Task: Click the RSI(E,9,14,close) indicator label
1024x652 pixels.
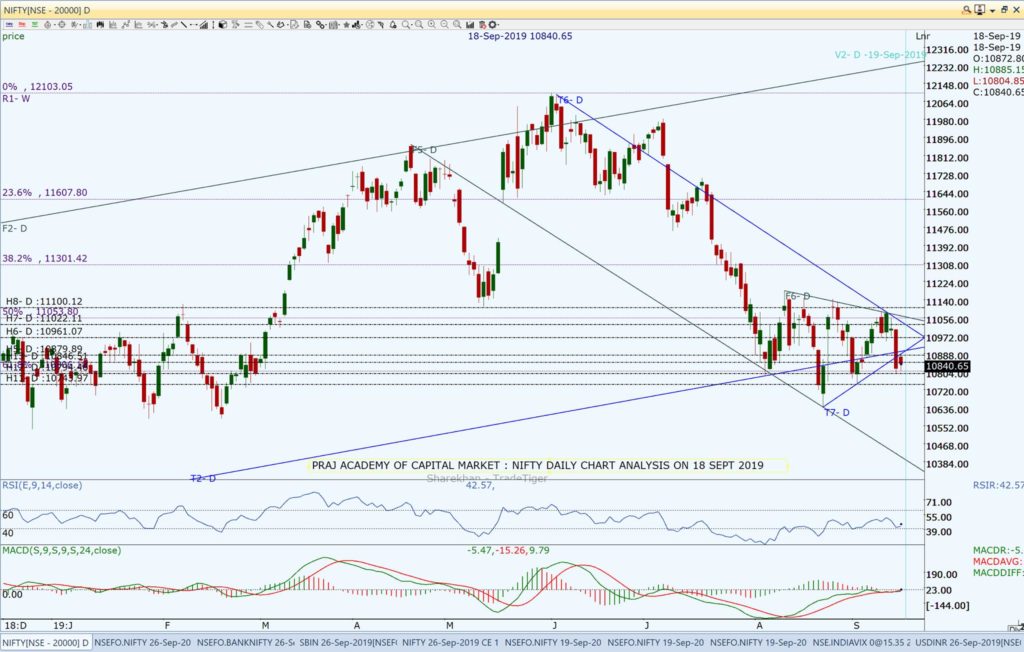Action: tap(42, 485)
